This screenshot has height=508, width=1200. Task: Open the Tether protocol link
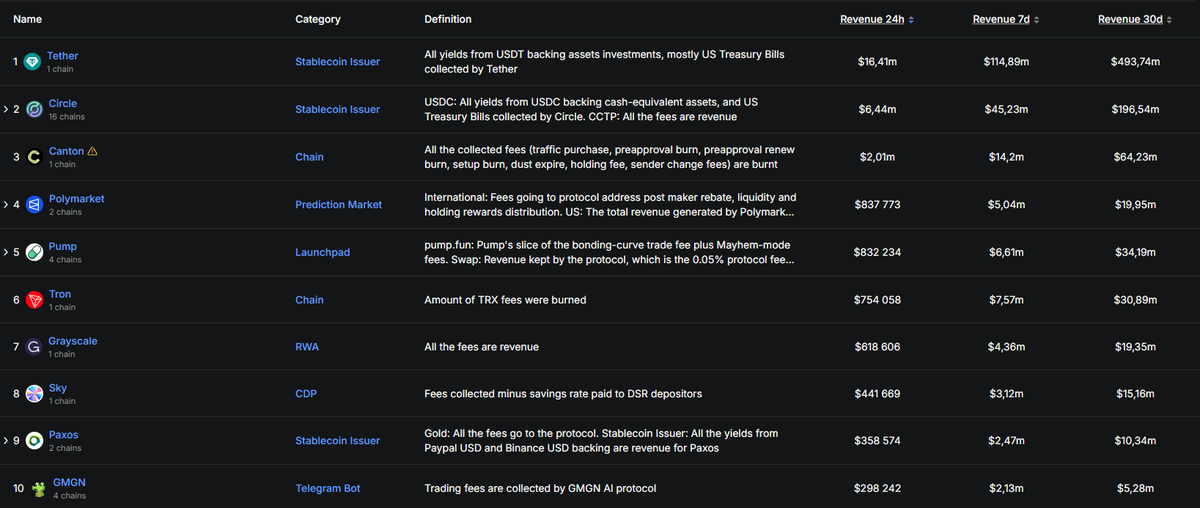point(62,56)
